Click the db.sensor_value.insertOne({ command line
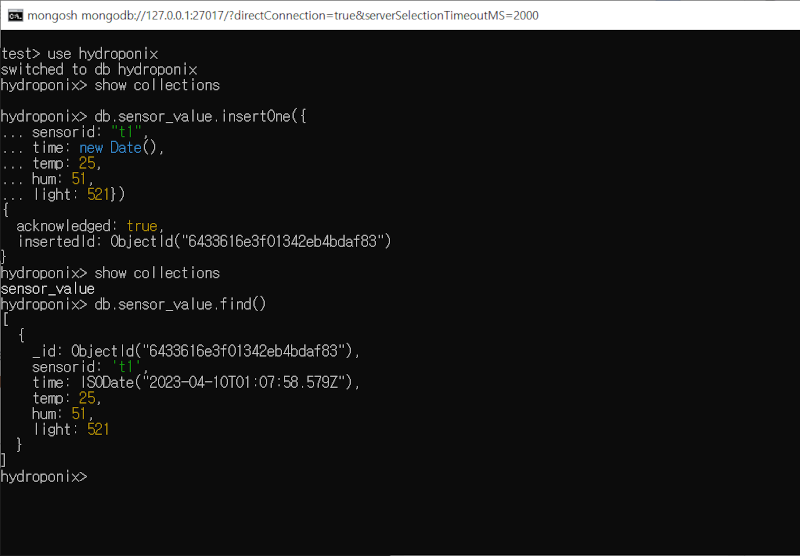Viewport: 800px width, 556px height. point(153,116)
